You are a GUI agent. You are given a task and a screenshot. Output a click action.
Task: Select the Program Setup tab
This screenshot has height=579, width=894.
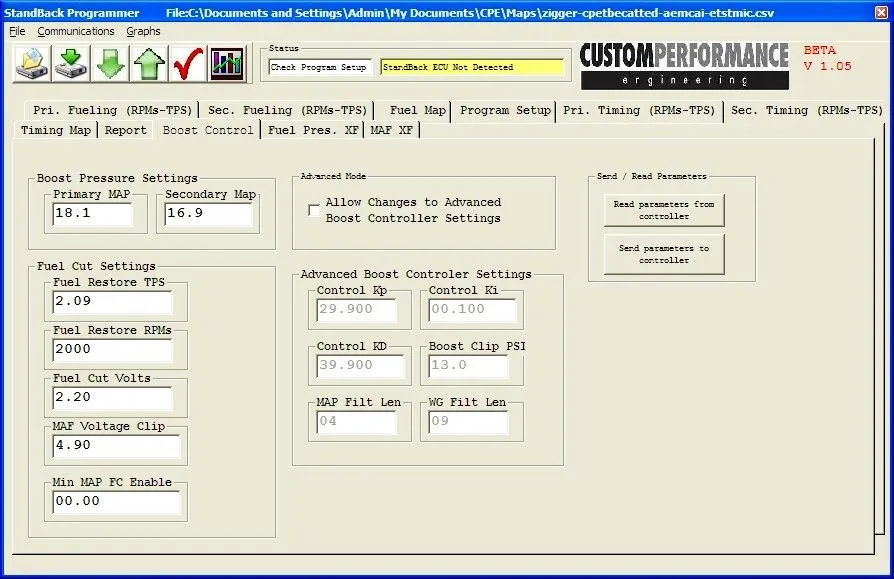(505, 110)
